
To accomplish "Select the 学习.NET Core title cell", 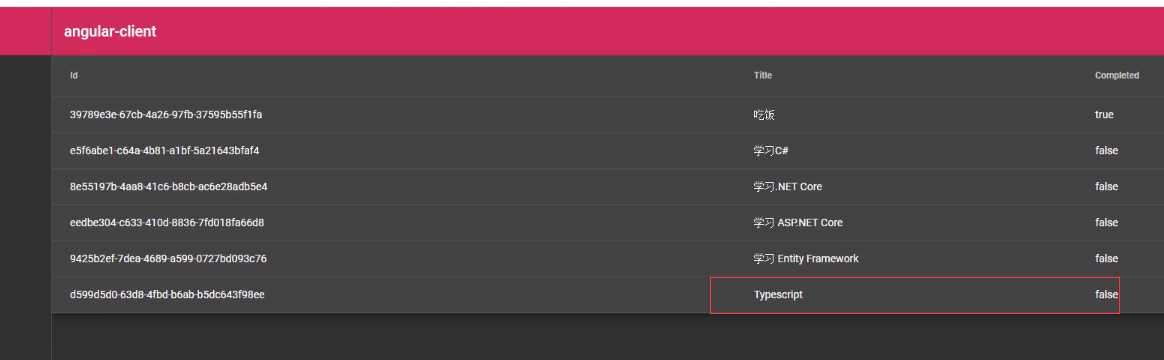I will [x=788, y=186].
